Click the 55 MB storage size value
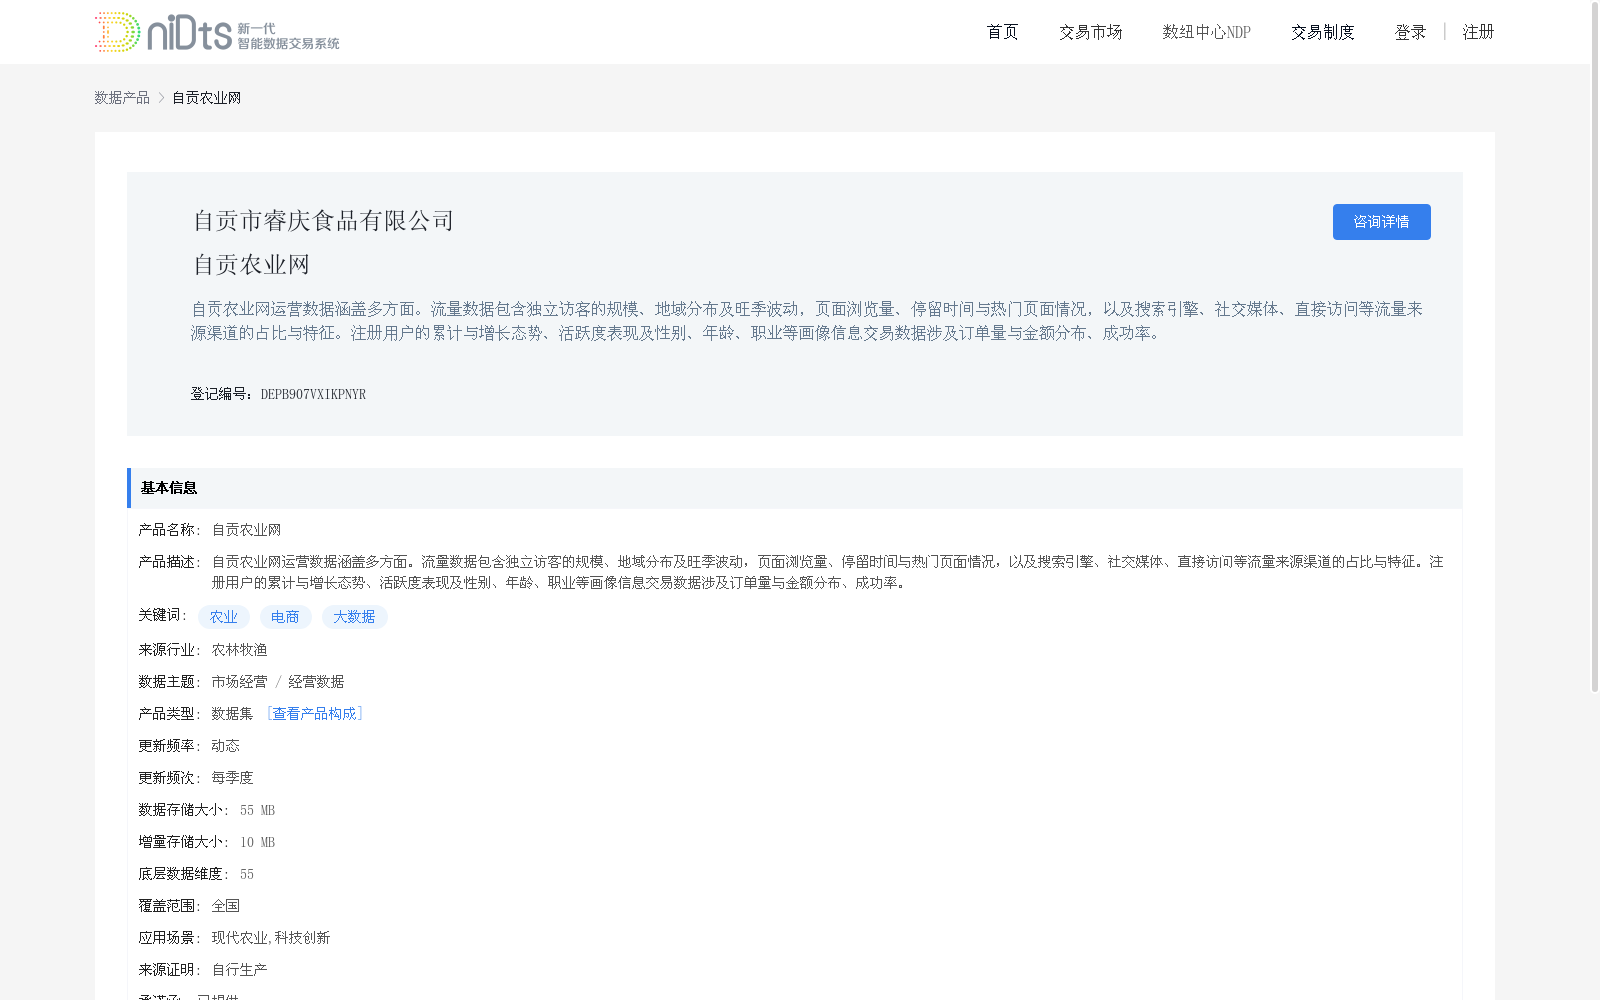 coord(257,810)
